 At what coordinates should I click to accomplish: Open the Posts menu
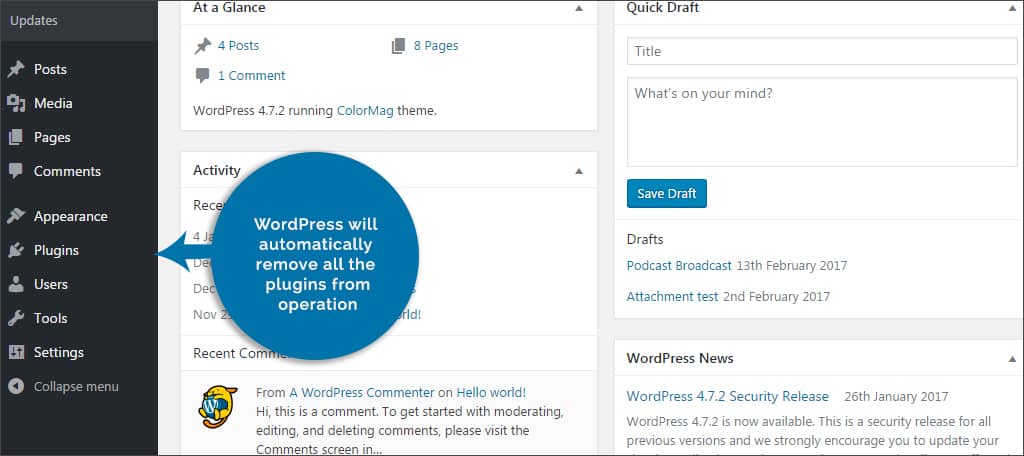pos(50,69)
